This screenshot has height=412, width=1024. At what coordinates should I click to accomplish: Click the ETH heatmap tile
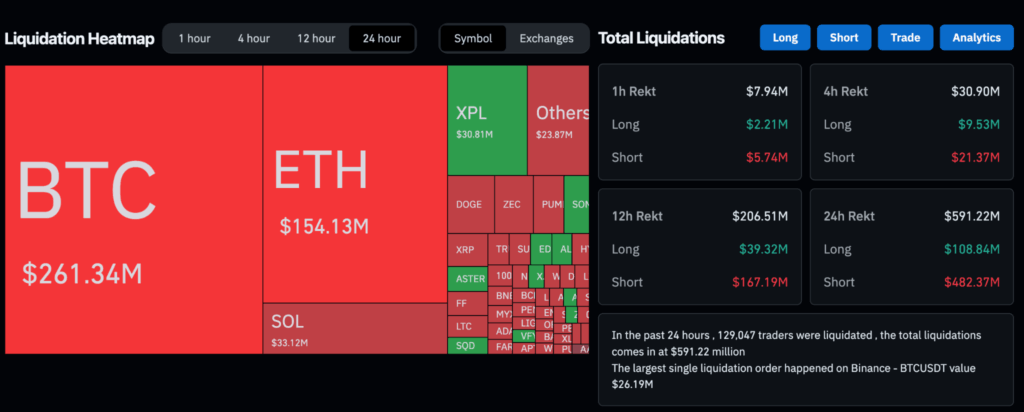(x=354, y=185)
